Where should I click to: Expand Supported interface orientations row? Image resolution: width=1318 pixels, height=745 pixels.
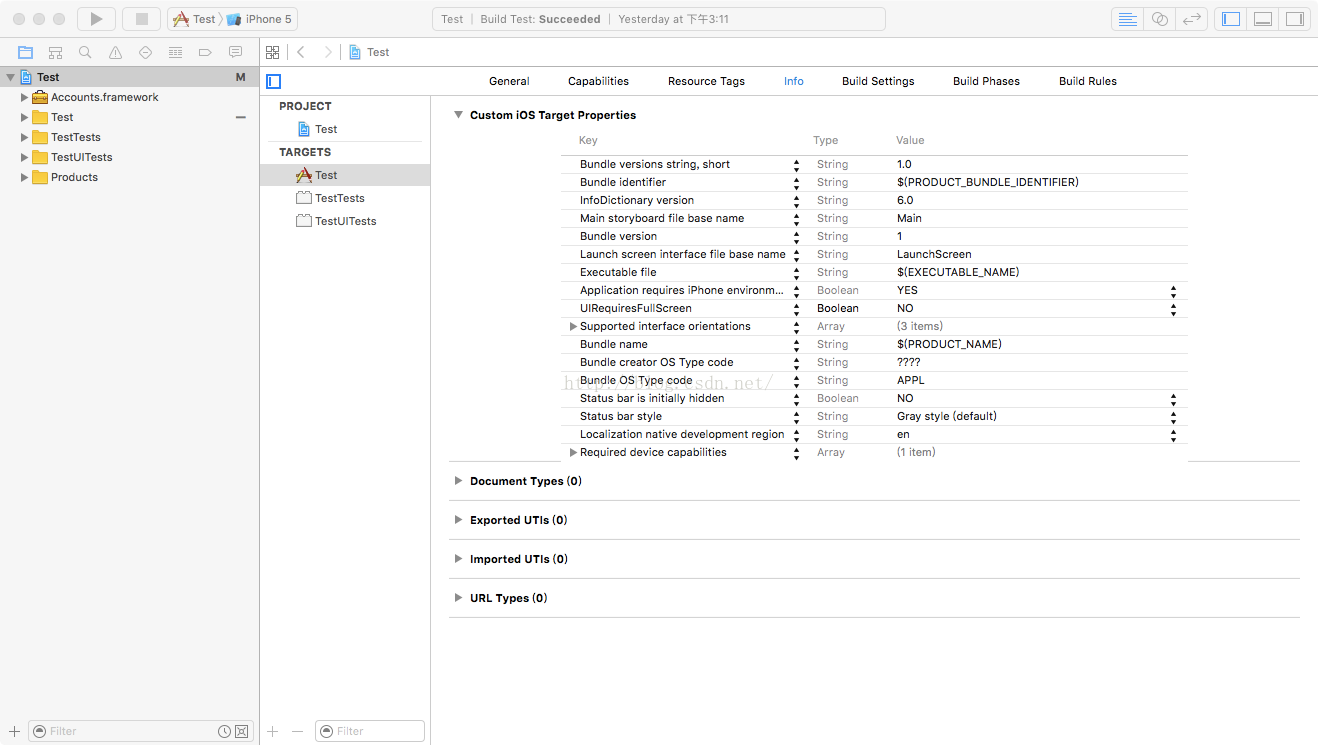[573, 326]
